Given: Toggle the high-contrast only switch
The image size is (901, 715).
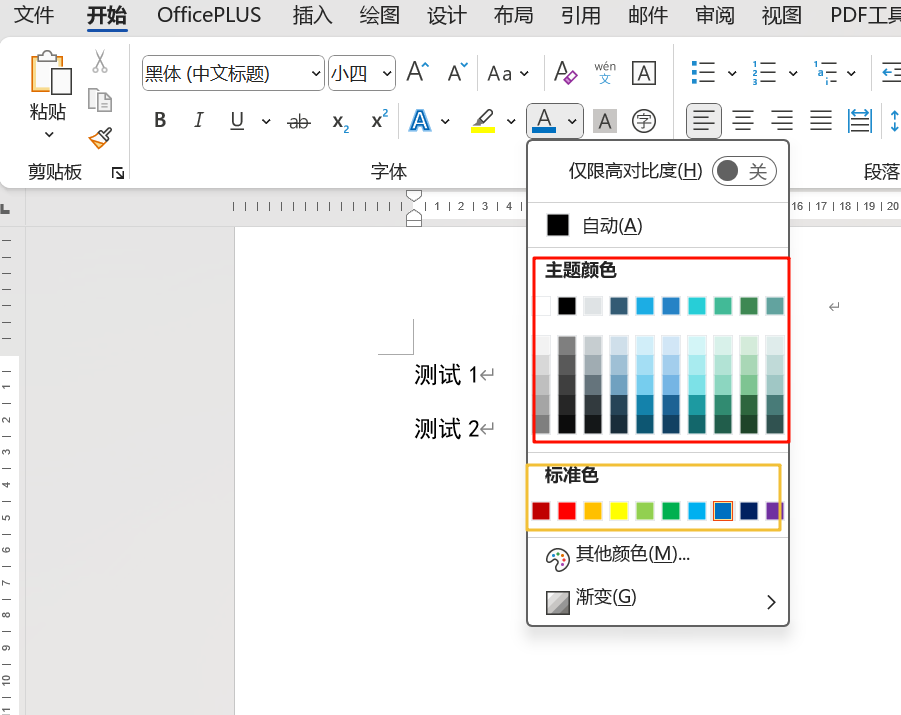Looking at the screenshot, I should (744, 171).
